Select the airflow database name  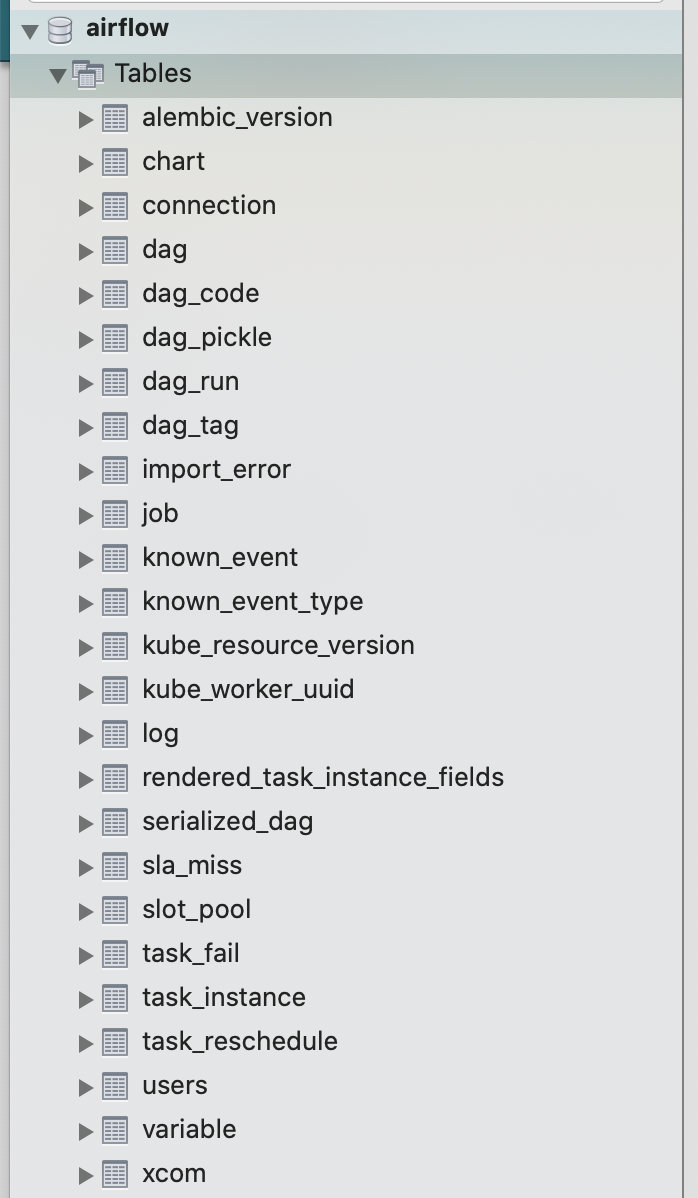[x=128, y=28]
